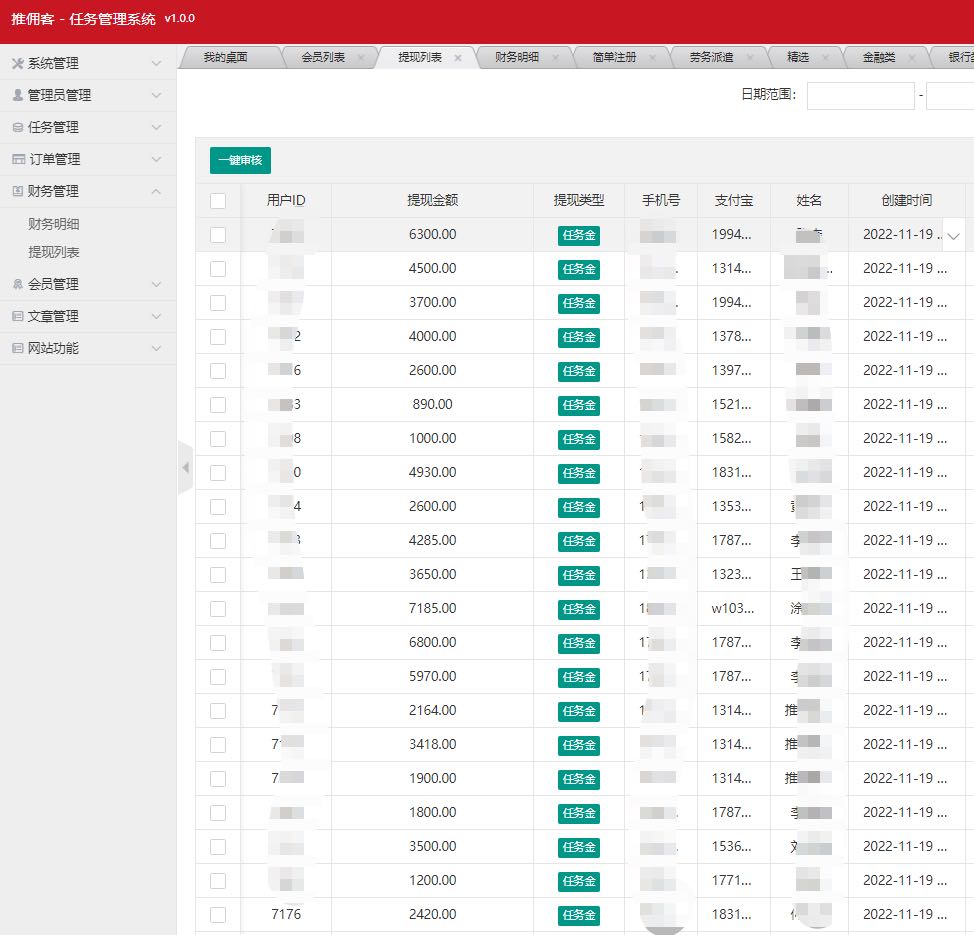Expand the 网站功能 menu chevron
The height and width of the screenshot is (935, 974).
[x=156, y=348]
